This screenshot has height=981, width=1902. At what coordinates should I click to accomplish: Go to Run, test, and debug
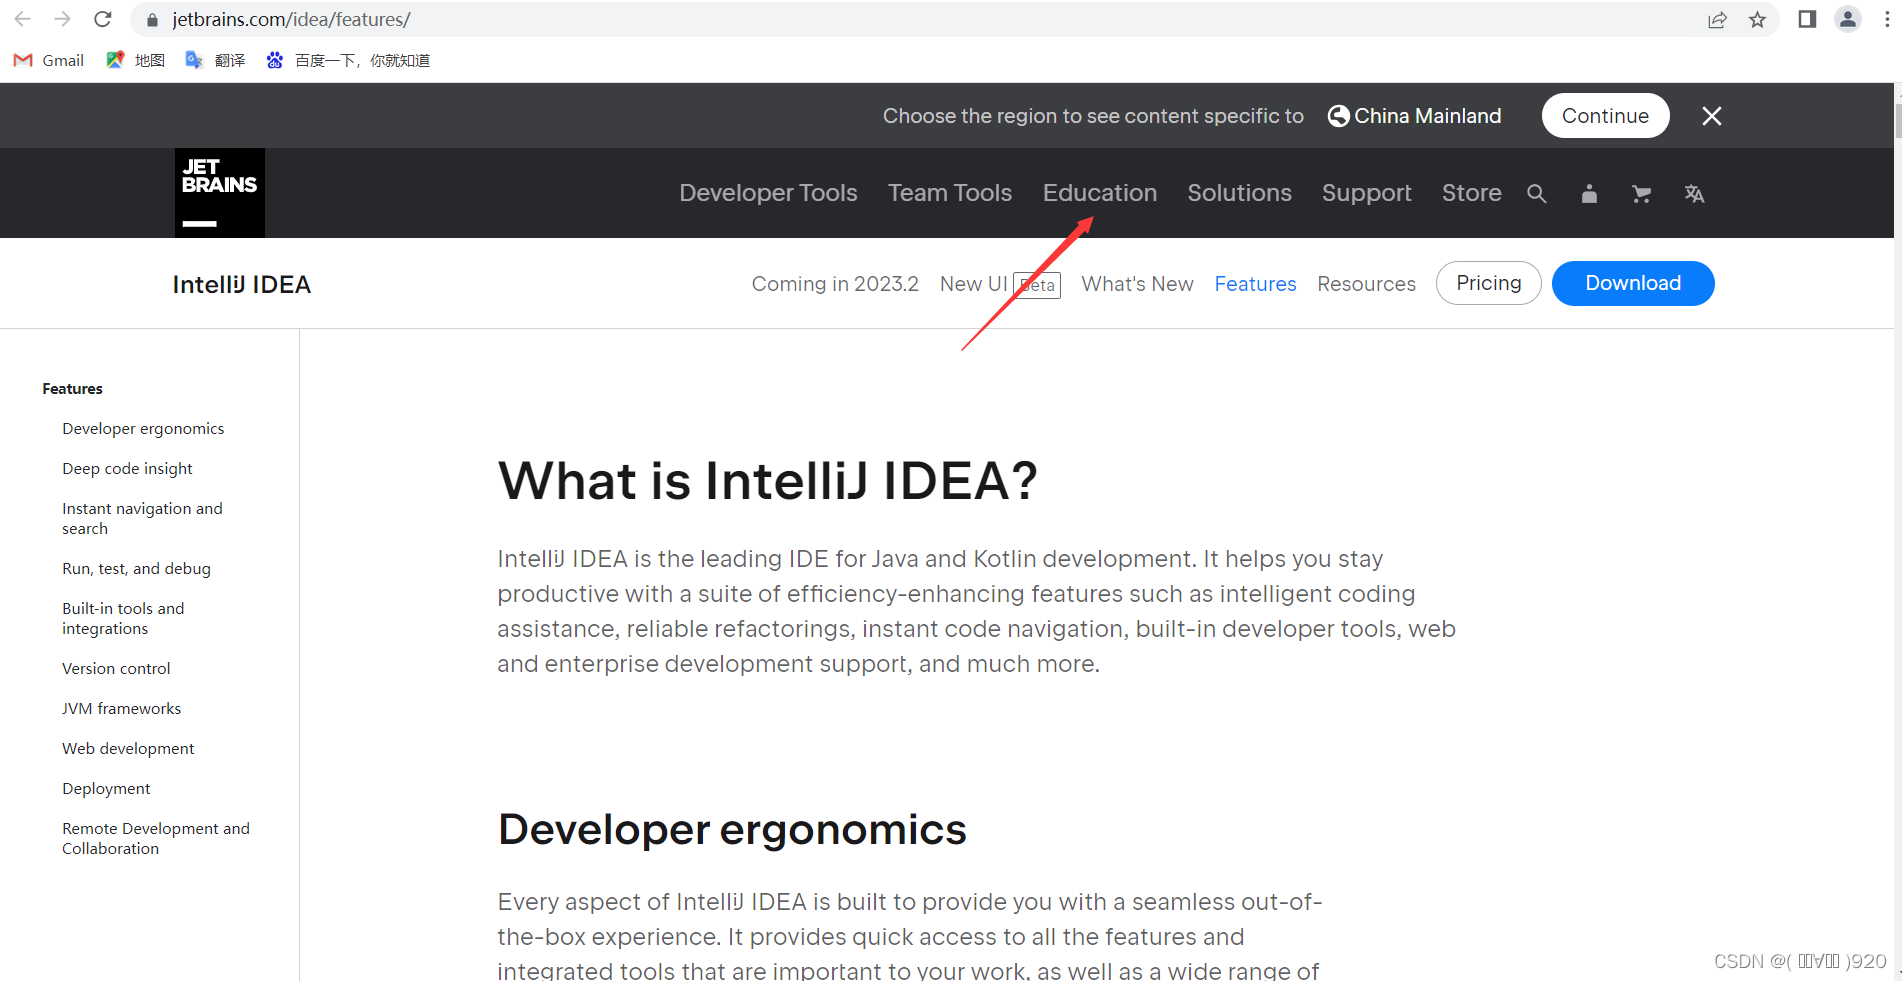(x=136, y=569)
